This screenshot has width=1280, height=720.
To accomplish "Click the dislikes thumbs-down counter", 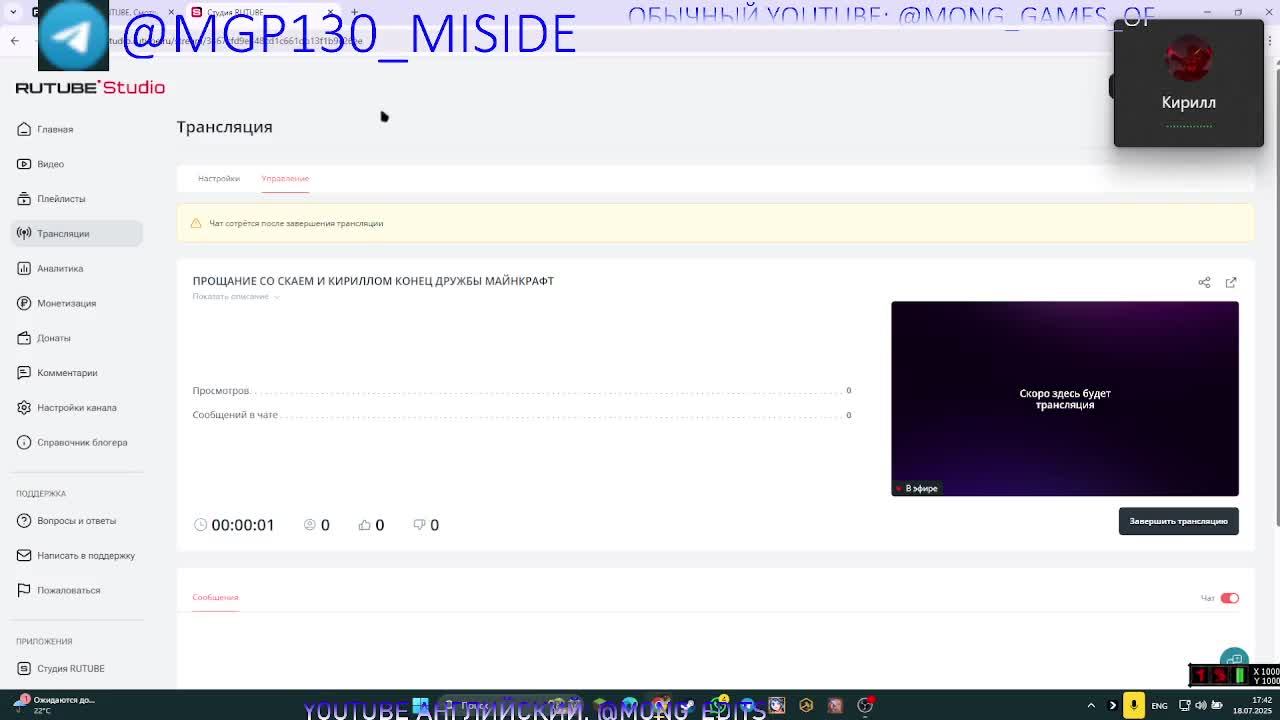I will point(426,525).
